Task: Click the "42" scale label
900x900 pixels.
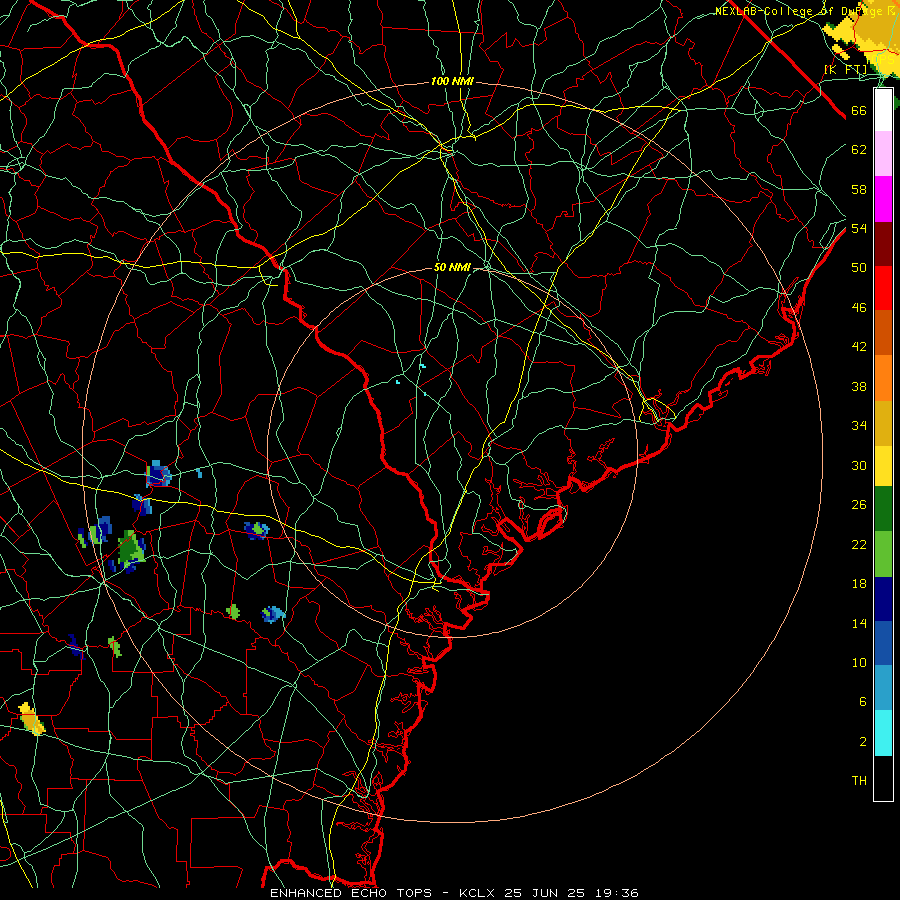Action: pos(859,347)
